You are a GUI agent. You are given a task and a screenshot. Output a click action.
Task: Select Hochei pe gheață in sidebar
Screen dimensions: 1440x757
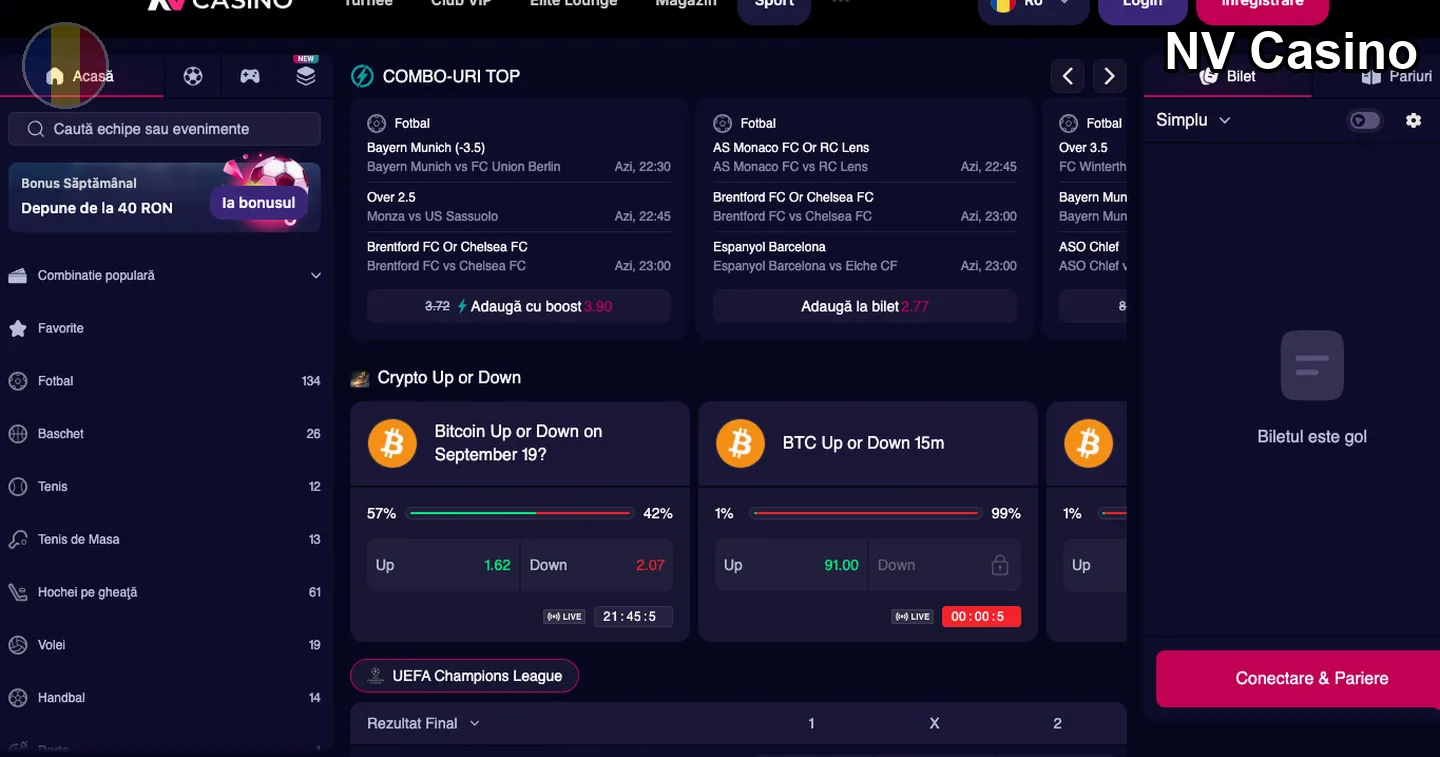164,592
